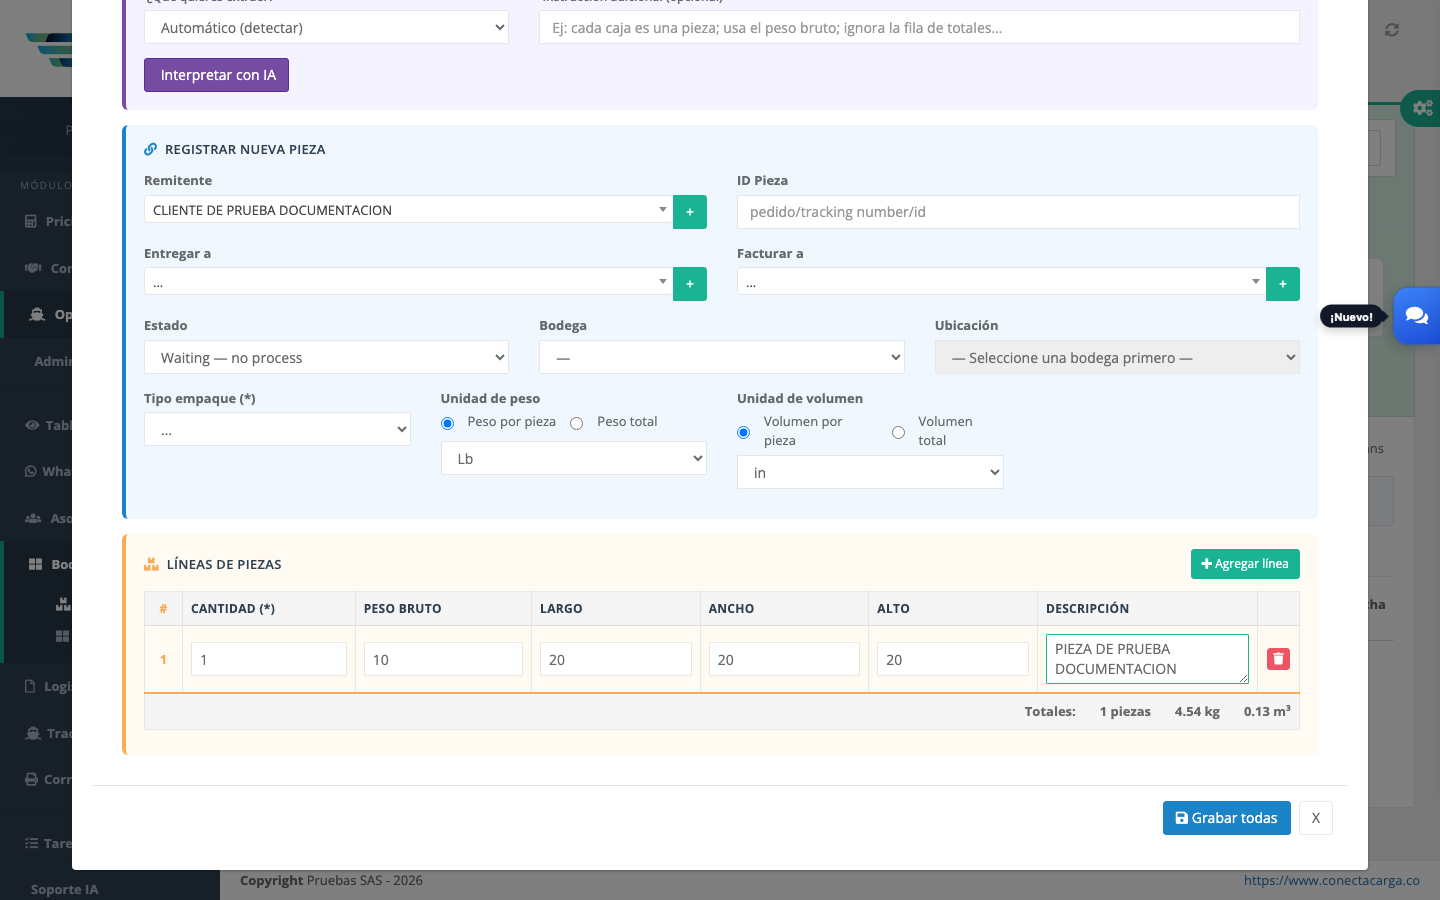Click the green plus button next to Entregar a

coord(690,284)
